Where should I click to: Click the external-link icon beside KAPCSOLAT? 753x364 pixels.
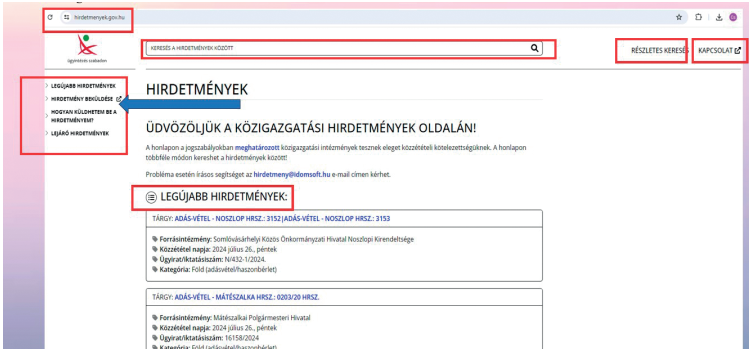(738, 50)
